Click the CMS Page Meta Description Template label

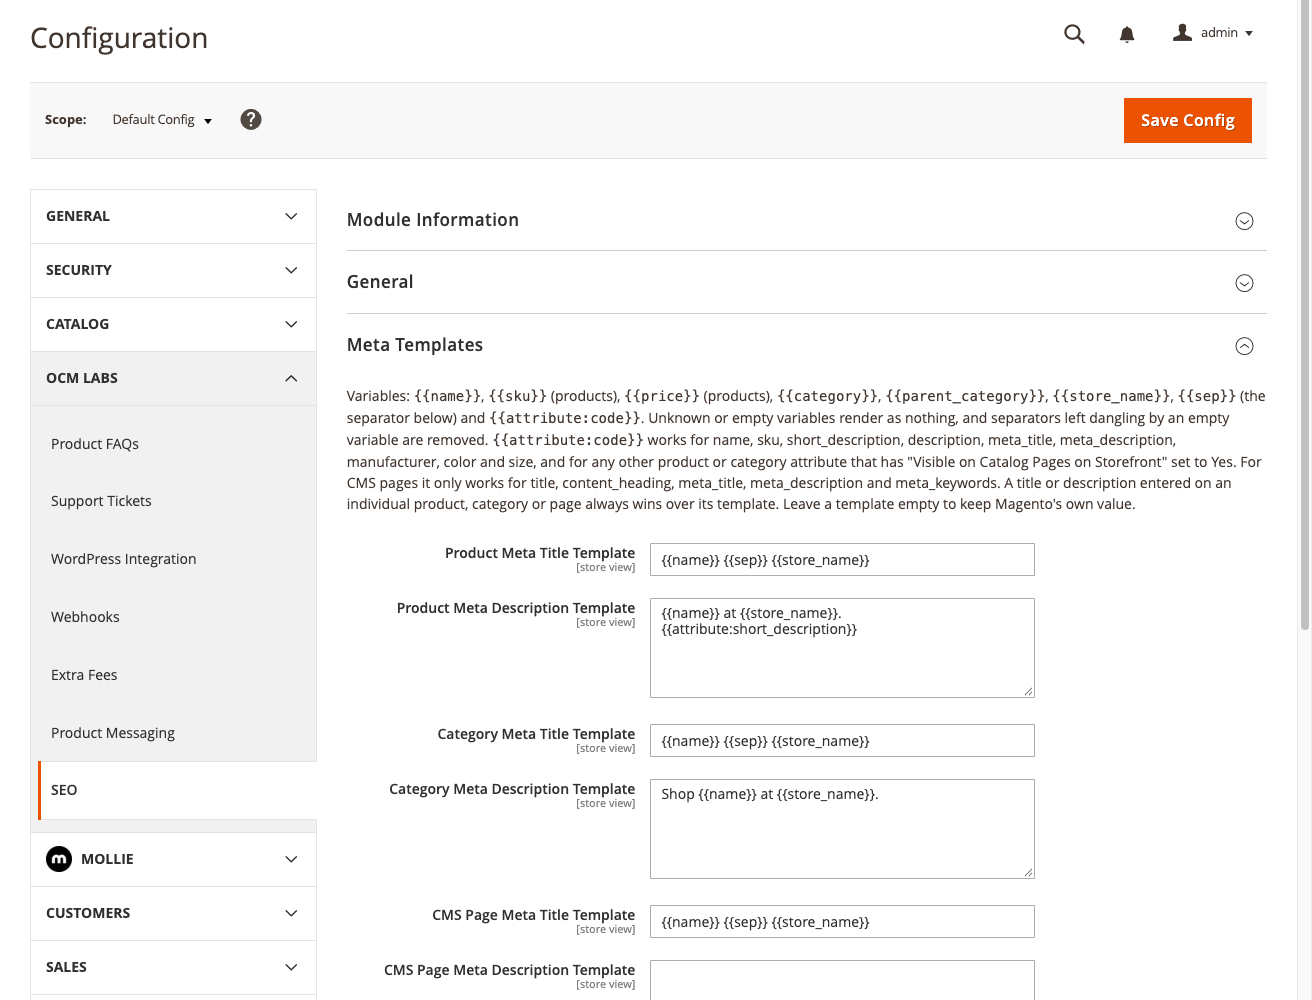509,970
